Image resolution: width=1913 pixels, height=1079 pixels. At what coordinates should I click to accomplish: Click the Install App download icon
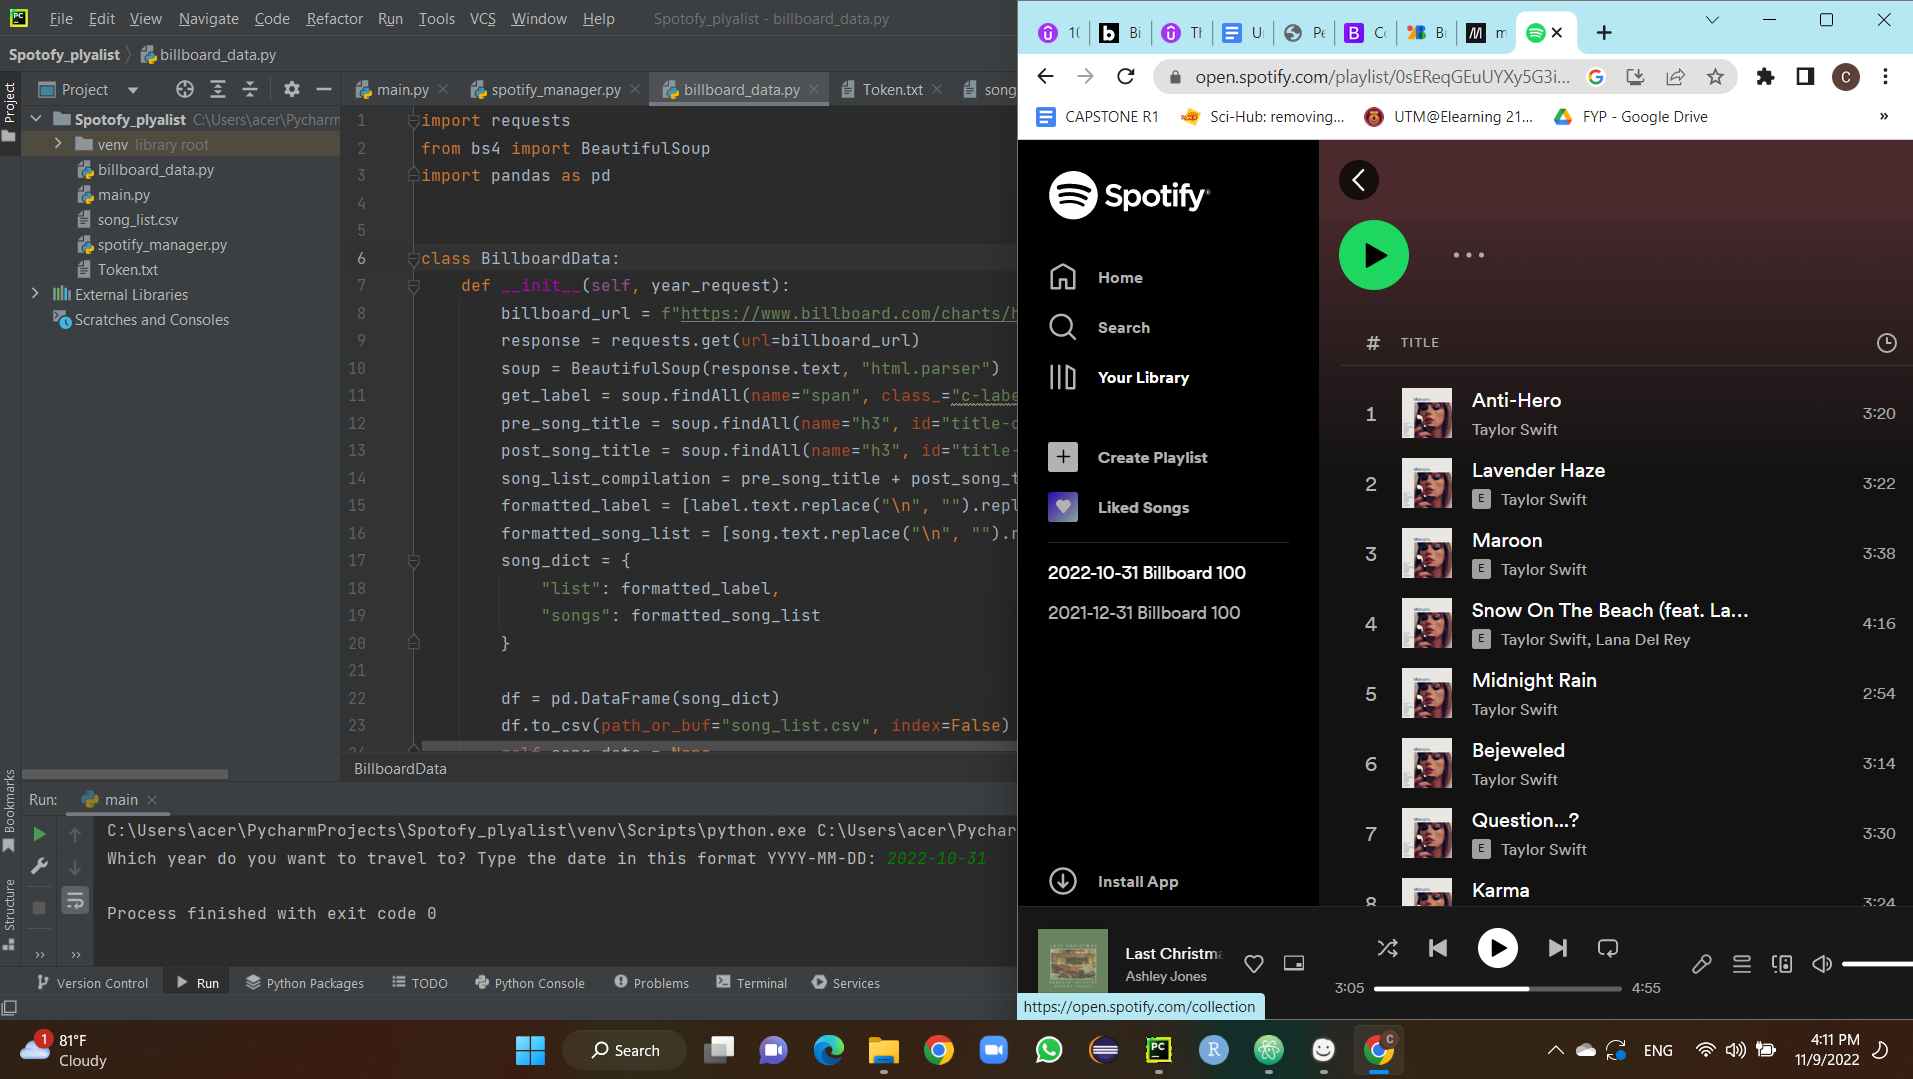click(1063, 881)
